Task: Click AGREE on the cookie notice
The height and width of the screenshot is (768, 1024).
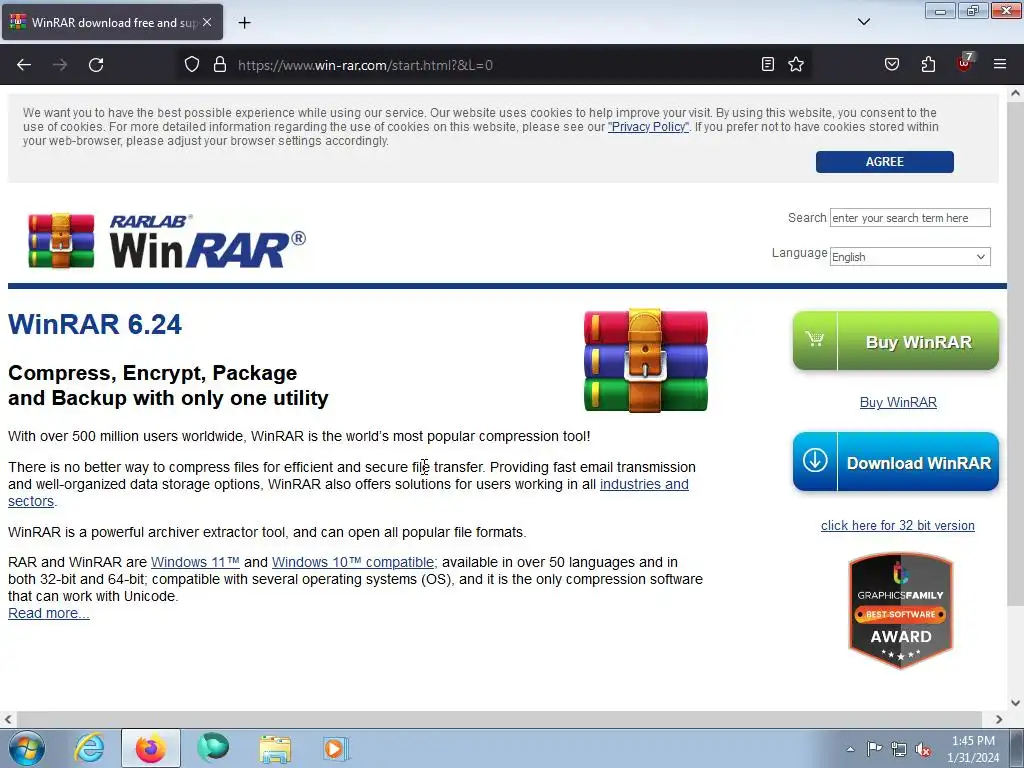Action: tap(884, 162)
